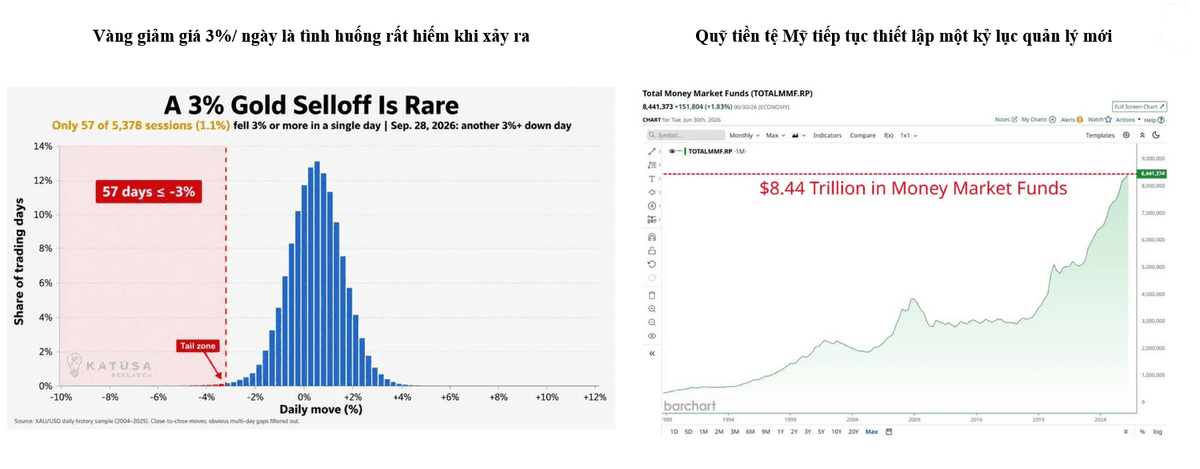The width and height of the screenshot is (1200, 469).
Task: Select the trend line drawing tool
Action: click(652, 151)
